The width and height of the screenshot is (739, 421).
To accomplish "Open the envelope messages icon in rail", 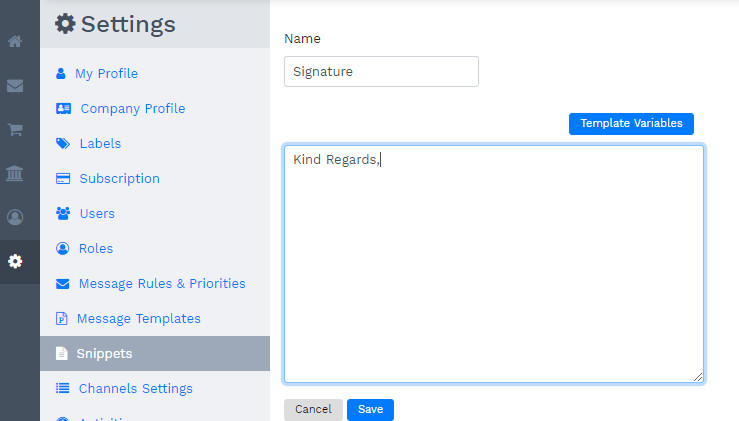I will coord(15,86).
